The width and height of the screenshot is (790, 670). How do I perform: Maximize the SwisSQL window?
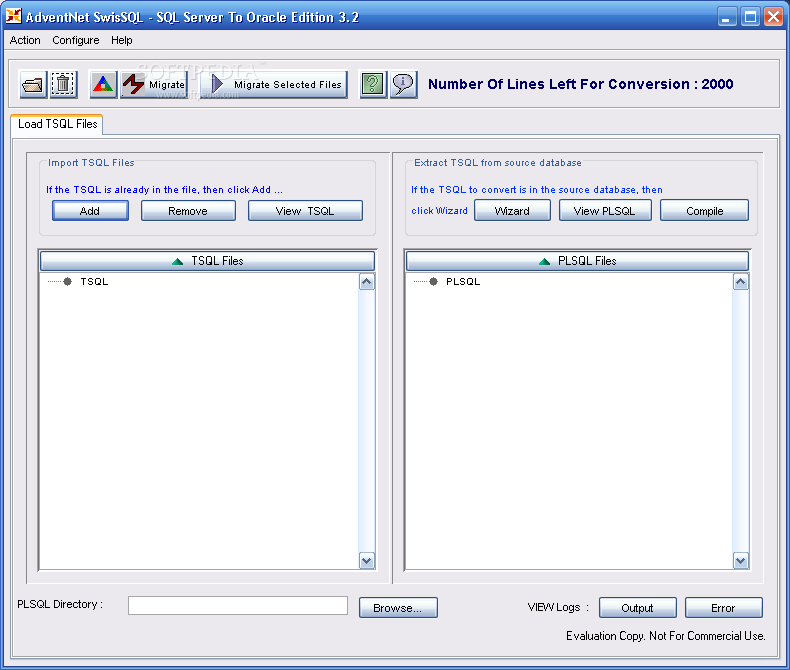pos(750,17)
